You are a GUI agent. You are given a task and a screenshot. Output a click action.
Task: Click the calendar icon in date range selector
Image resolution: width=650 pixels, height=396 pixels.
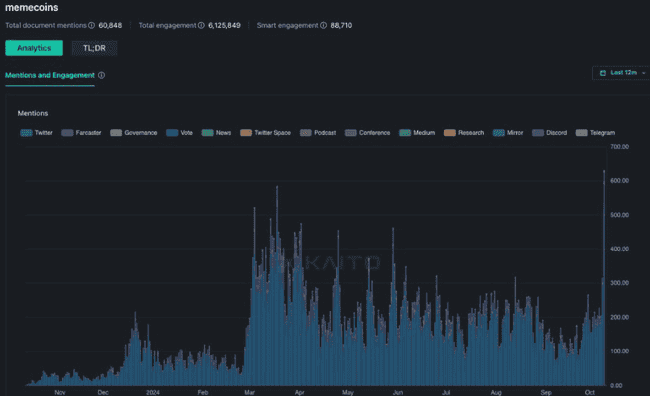pos(603,73)
